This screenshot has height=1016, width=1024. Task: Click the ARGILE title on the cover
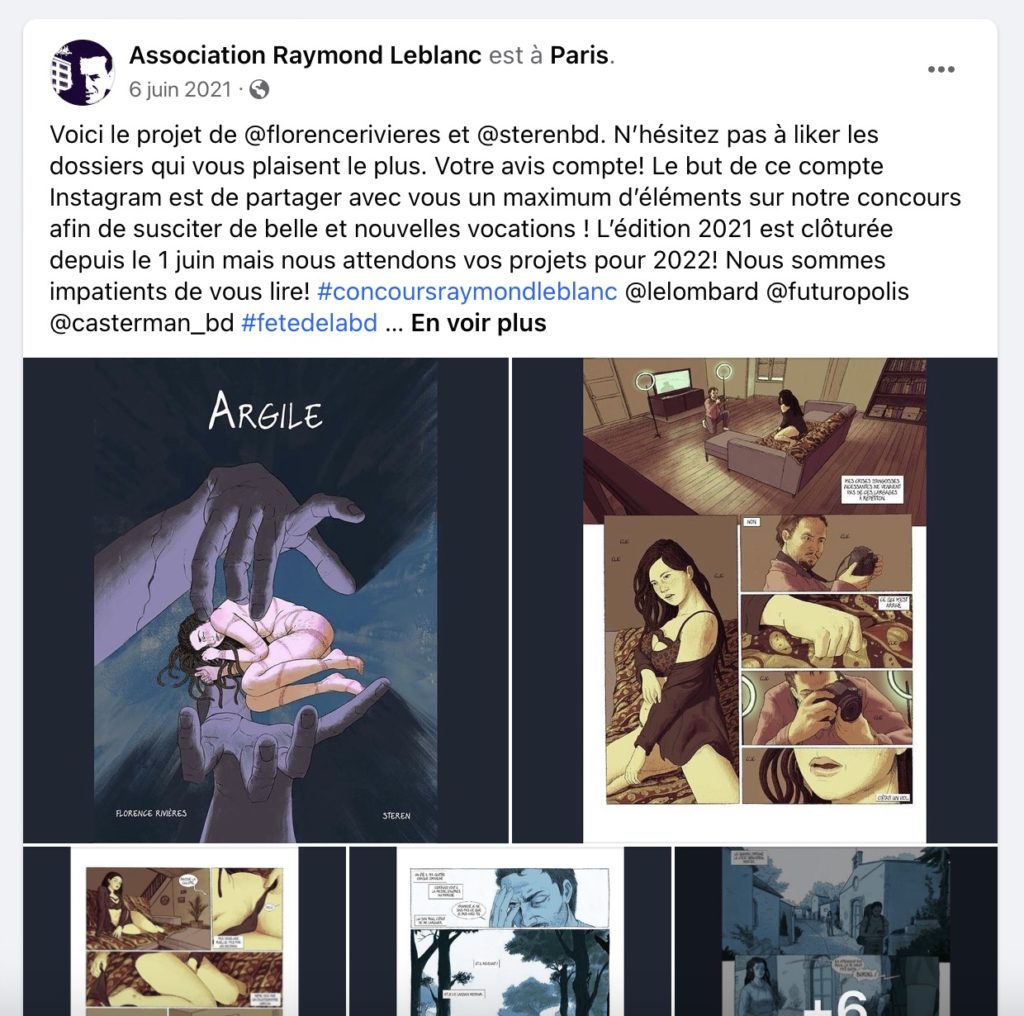[x=266, y=411]
